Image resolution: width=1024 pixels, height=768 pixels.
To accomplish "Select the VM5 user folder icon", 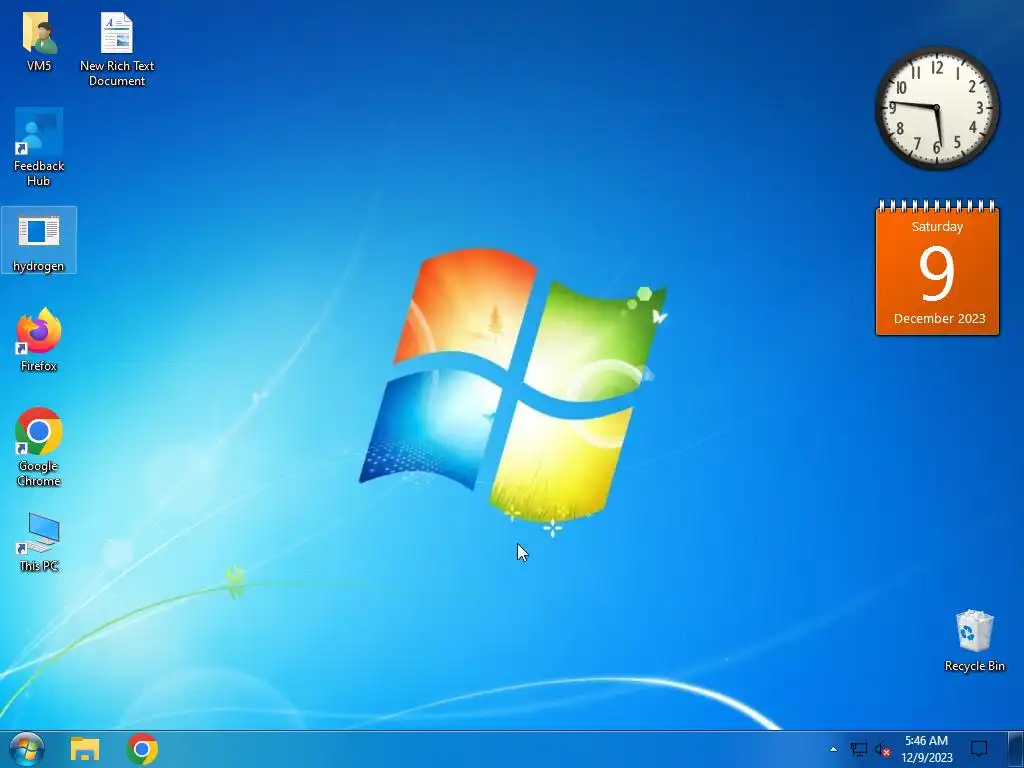I will click(39, 42).
